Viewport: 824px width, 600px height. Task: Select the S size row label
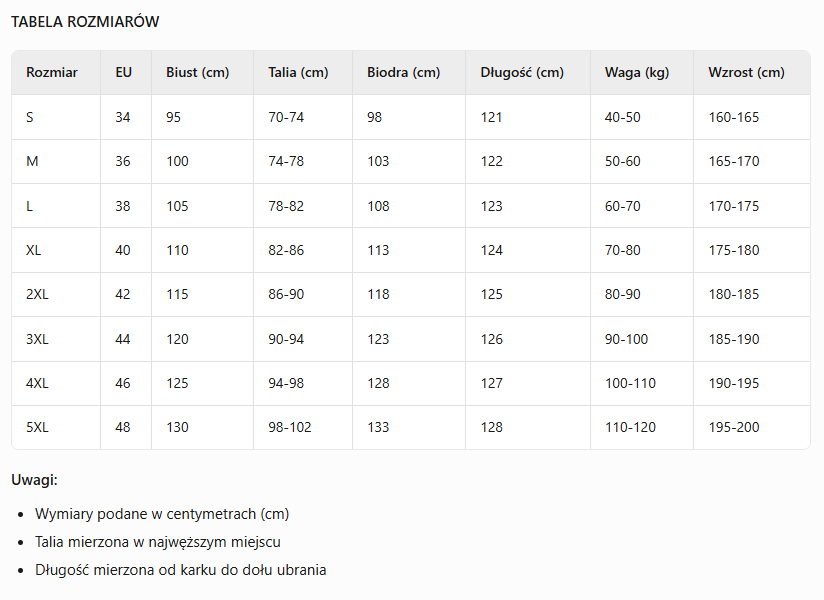coord(30,117)
